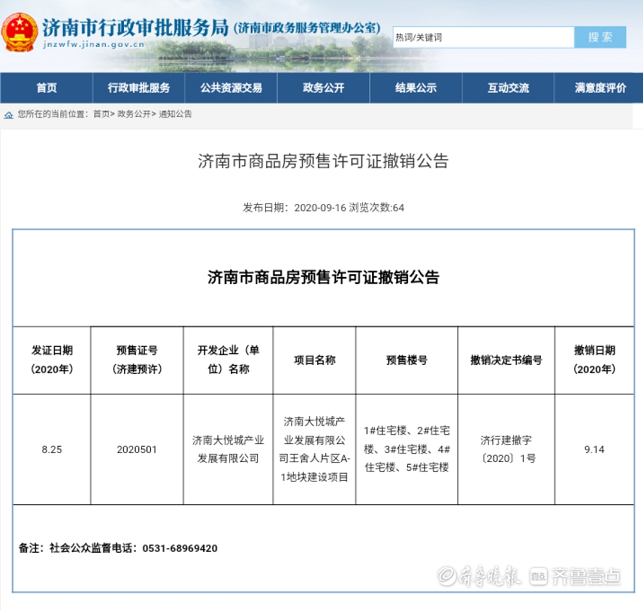This screenshot has height=610, width=643.
Task: Click the 齐鲁晚报 watermark logo
Action: [x=491, y=577]
